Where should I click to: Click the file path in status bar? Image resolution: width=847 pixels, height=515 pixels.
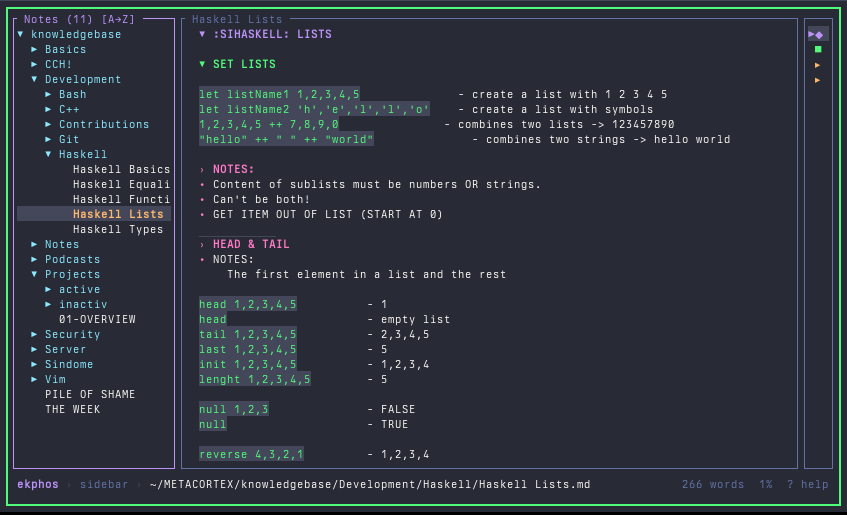tap(370, 484)
